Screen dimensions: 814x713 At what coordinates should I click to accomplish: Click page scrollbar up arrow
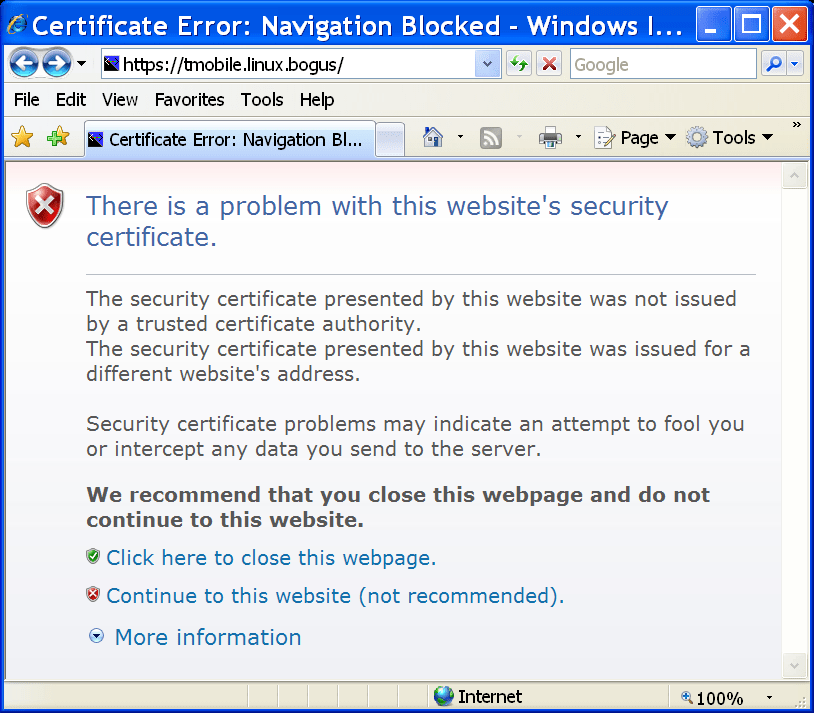(794, 176)
